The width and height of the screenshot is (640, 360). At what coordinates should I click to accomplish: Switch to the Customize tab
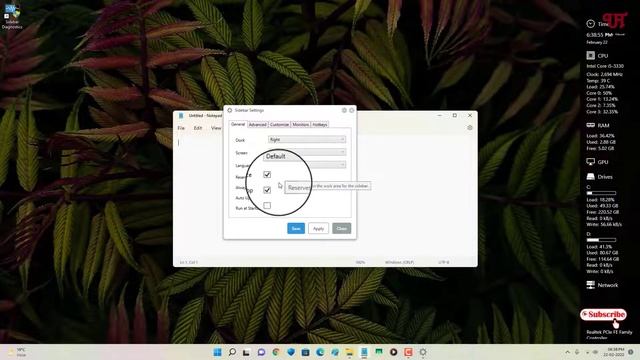click(279, 124)
